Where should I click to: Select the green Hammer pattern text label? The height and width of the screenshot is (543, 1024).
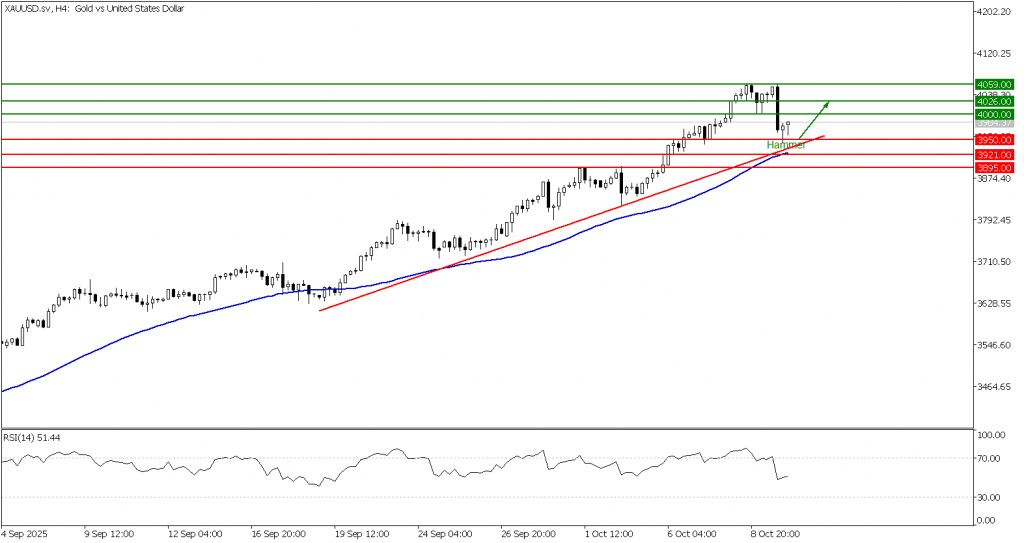[x=786, y=145]
